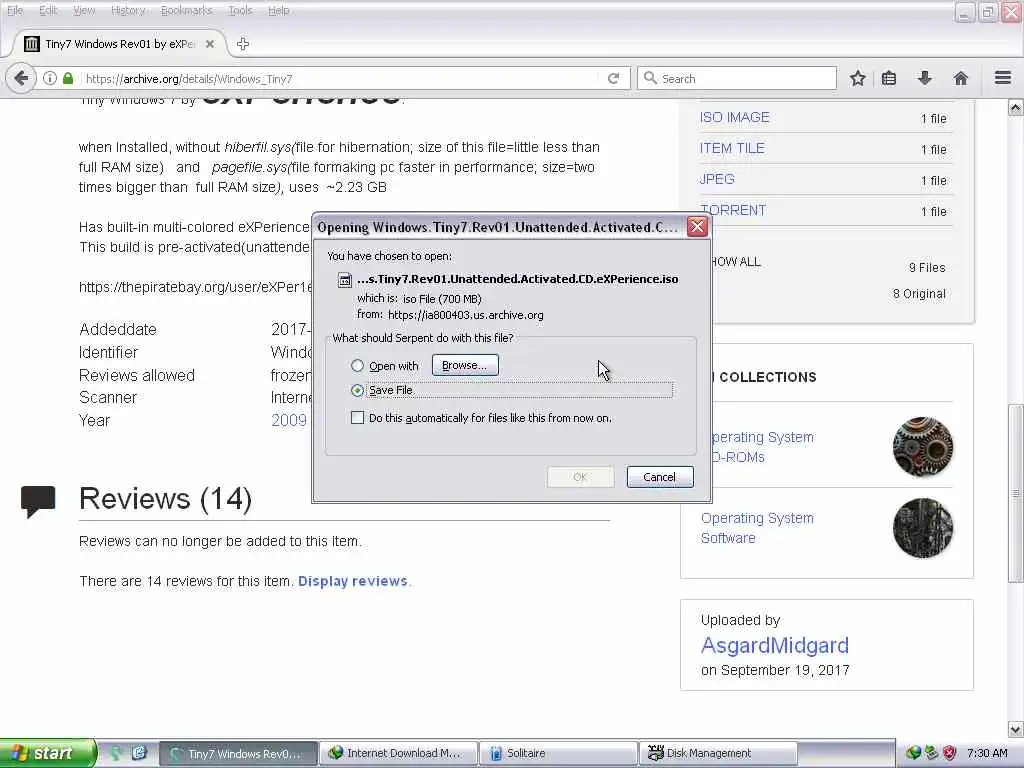
Task: Click the Search input box
Action: [x=737, y=78]
